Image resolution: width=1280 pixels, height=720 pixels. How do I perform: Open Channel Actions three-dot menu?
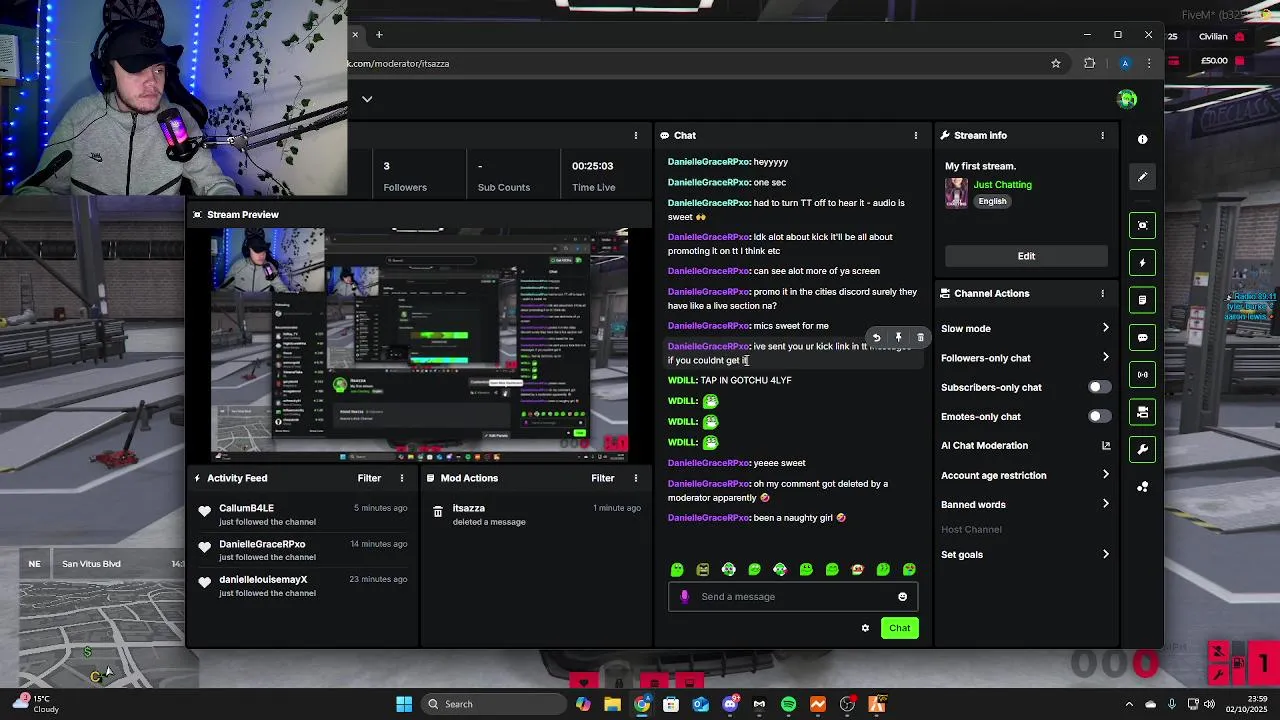point(1102,293)
